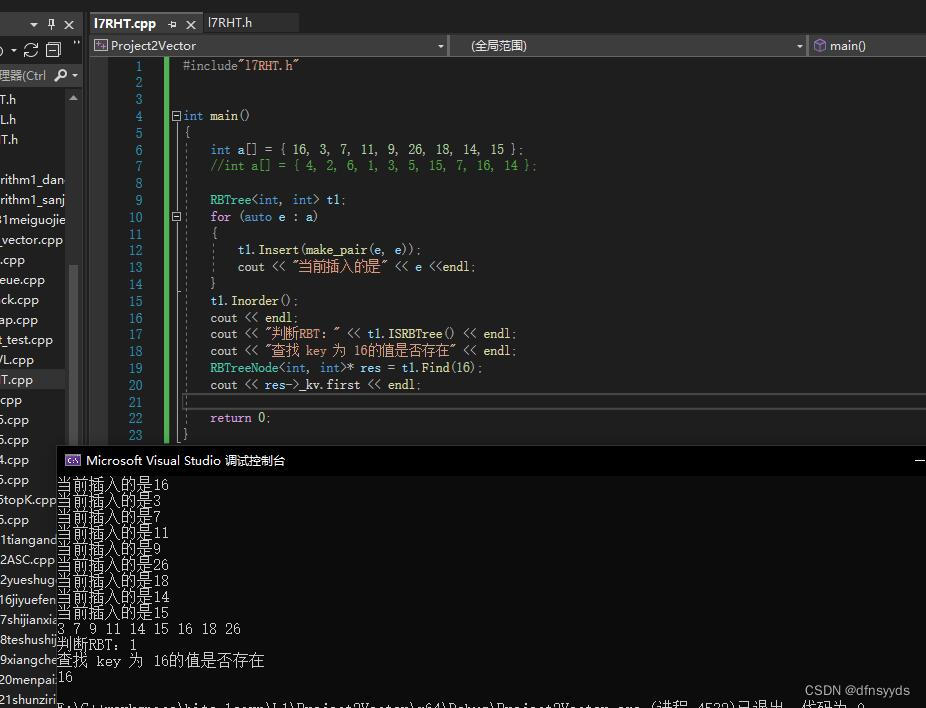Collapse the for loop code block
This screenshot has height=708, width=926.
[176, 217]
